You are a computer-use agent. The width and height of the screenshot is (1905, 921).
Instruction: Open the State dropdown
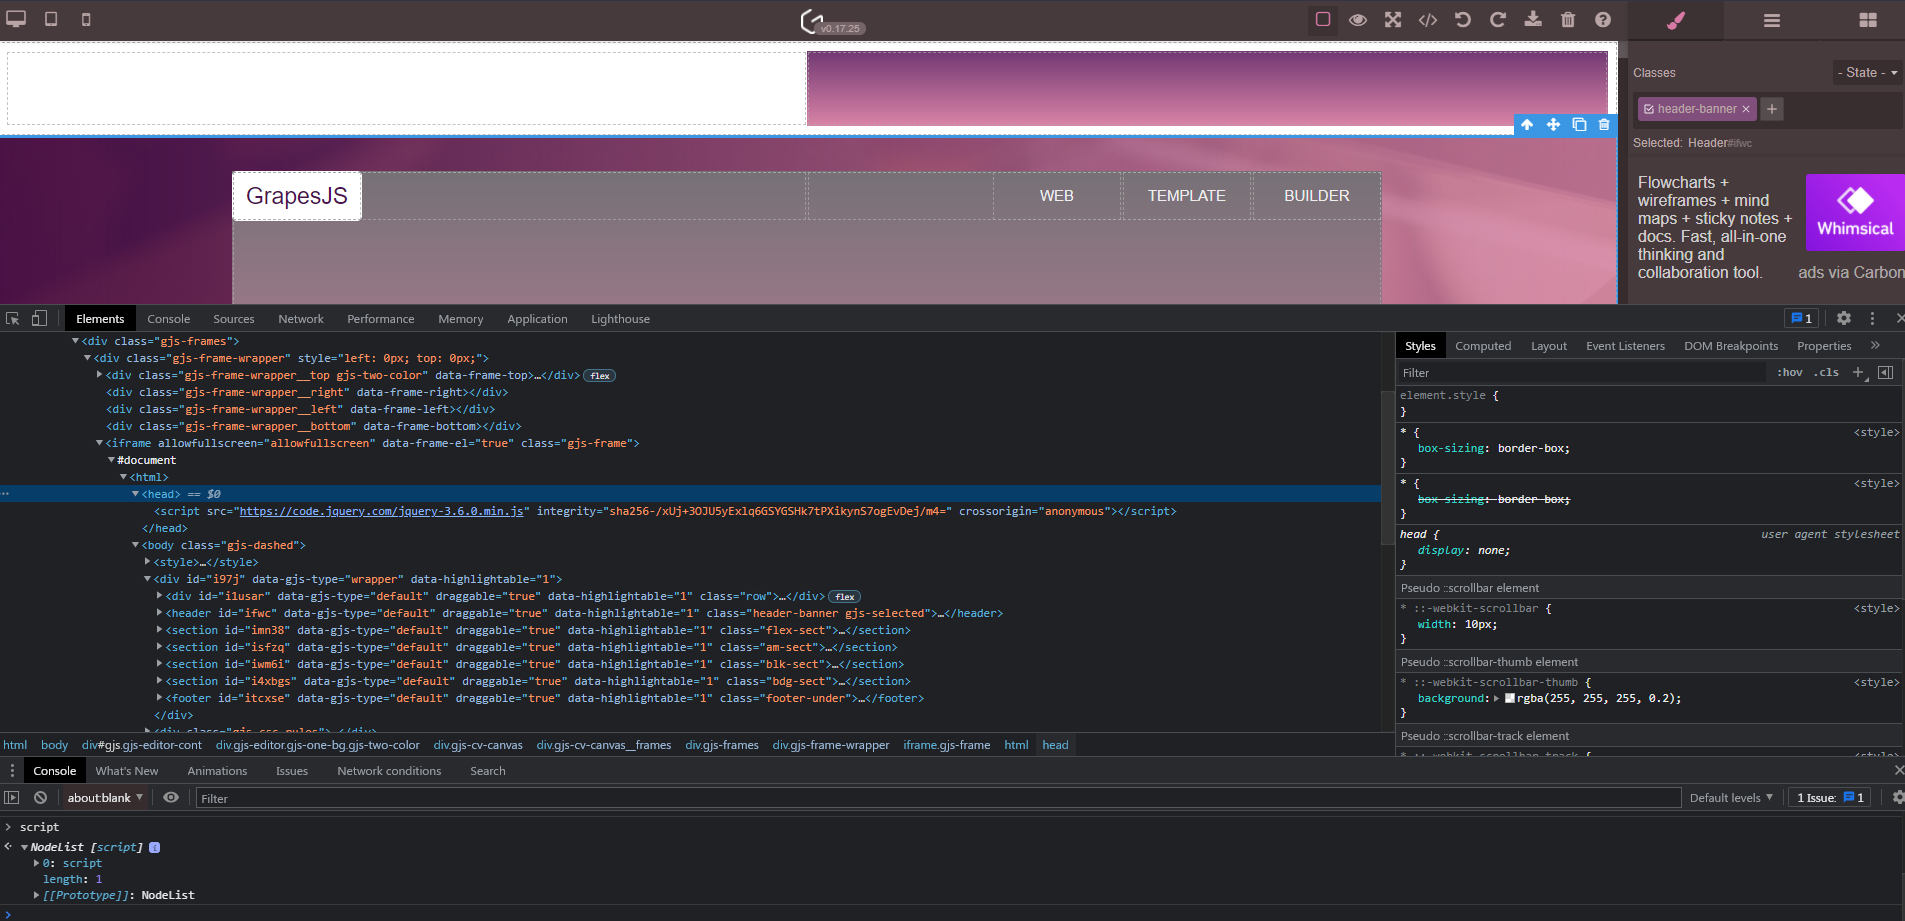pos(1867,73)
